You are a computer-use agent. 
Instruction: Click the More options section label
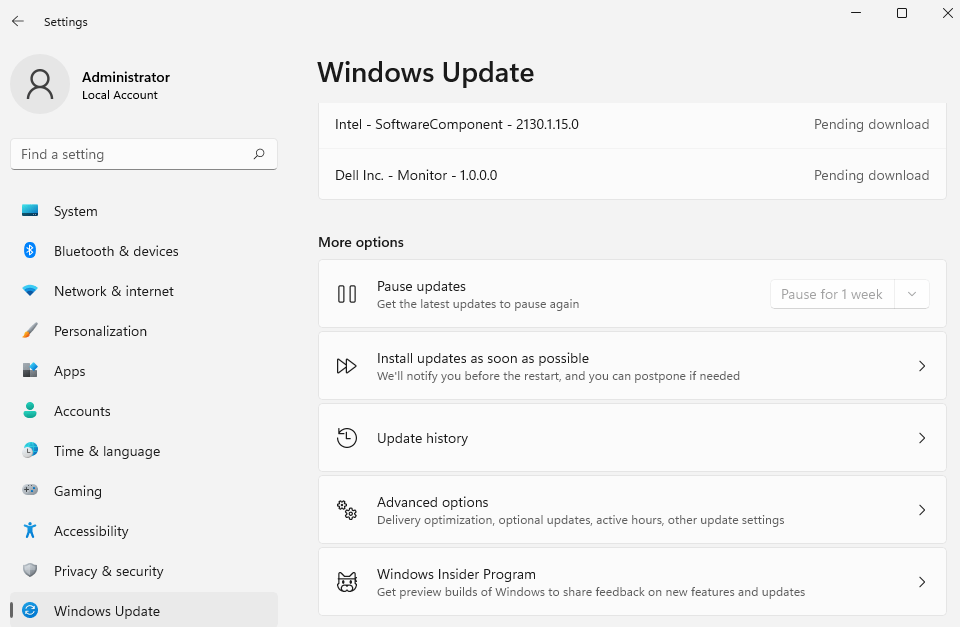point(361,242)
